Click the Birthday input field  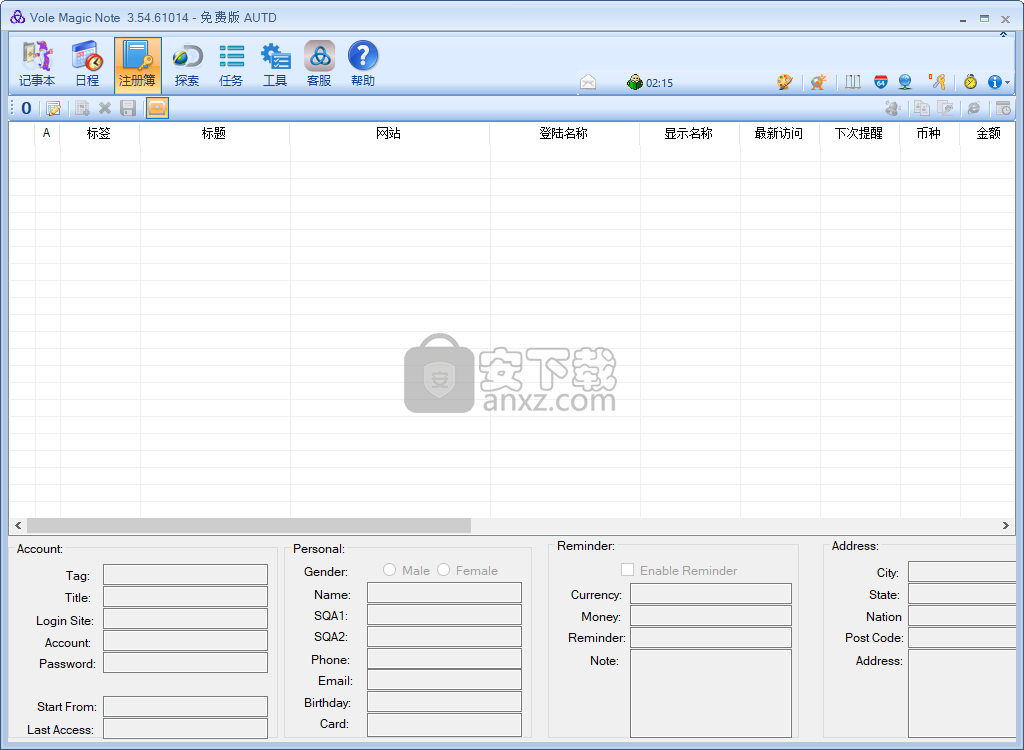[444, 702]
